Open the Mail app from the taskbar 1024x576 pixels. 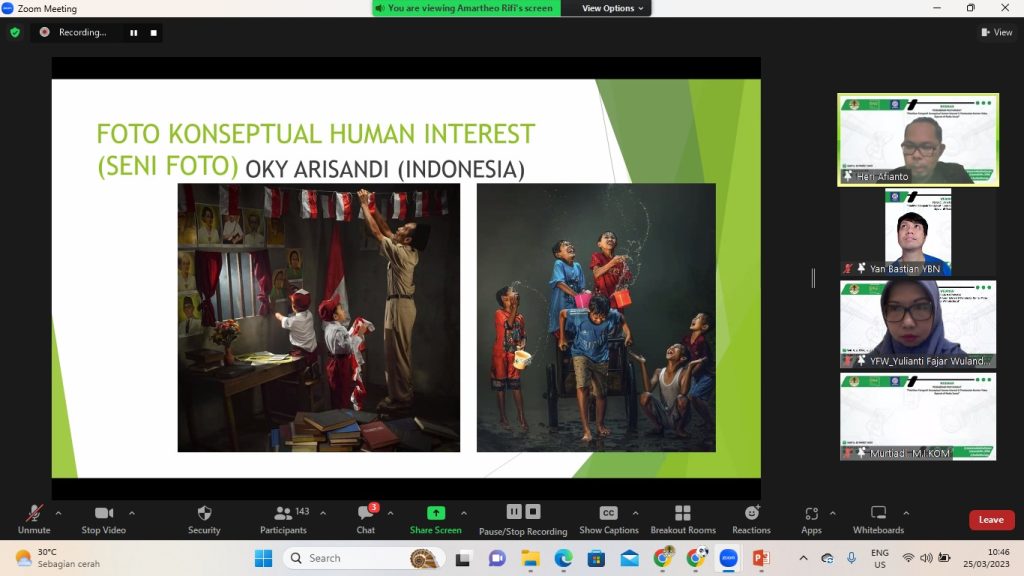(630, 558)
